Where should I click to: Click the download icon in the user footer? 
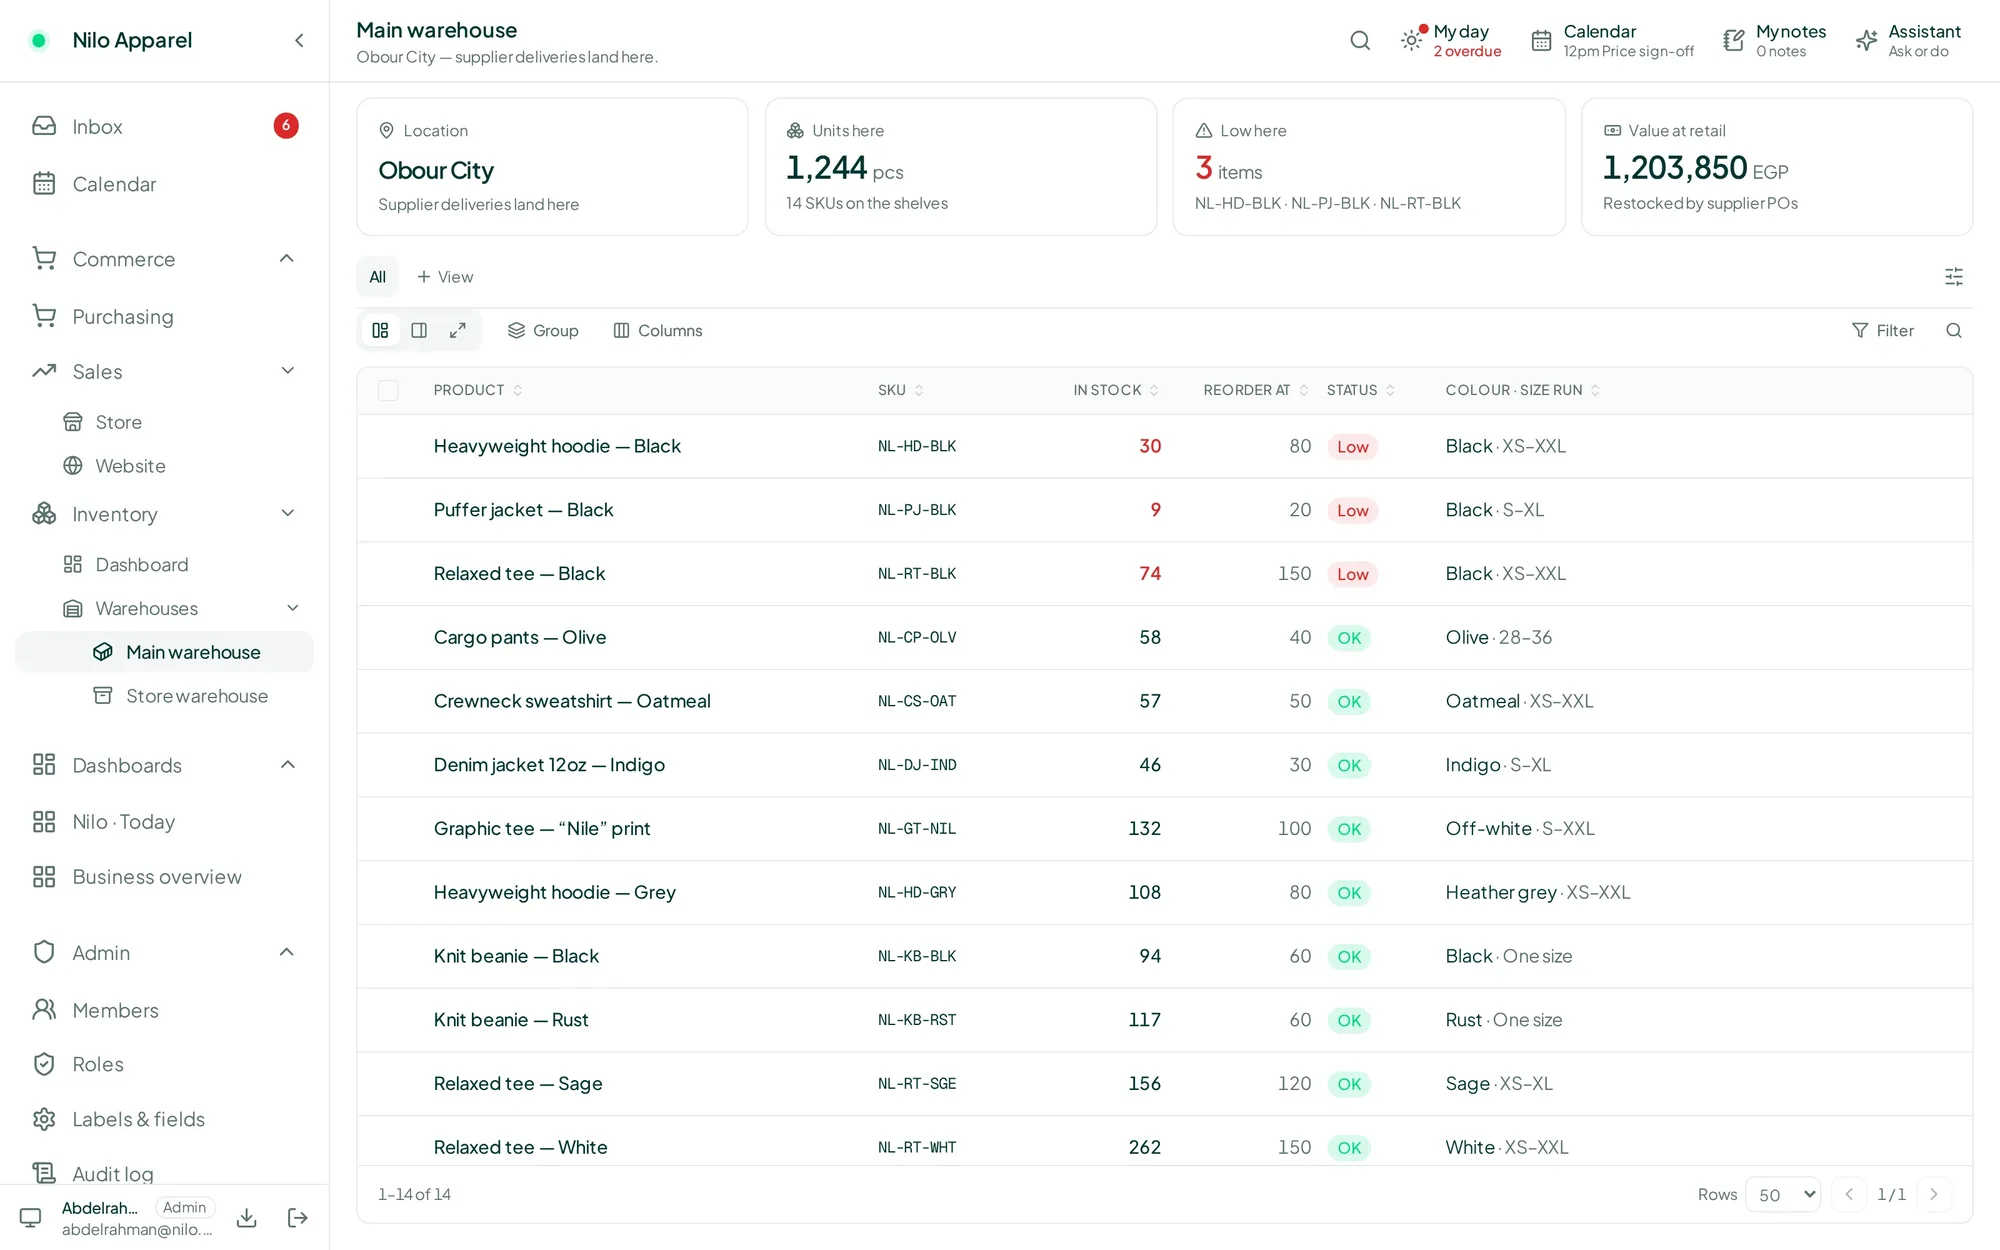(247, 1218)
